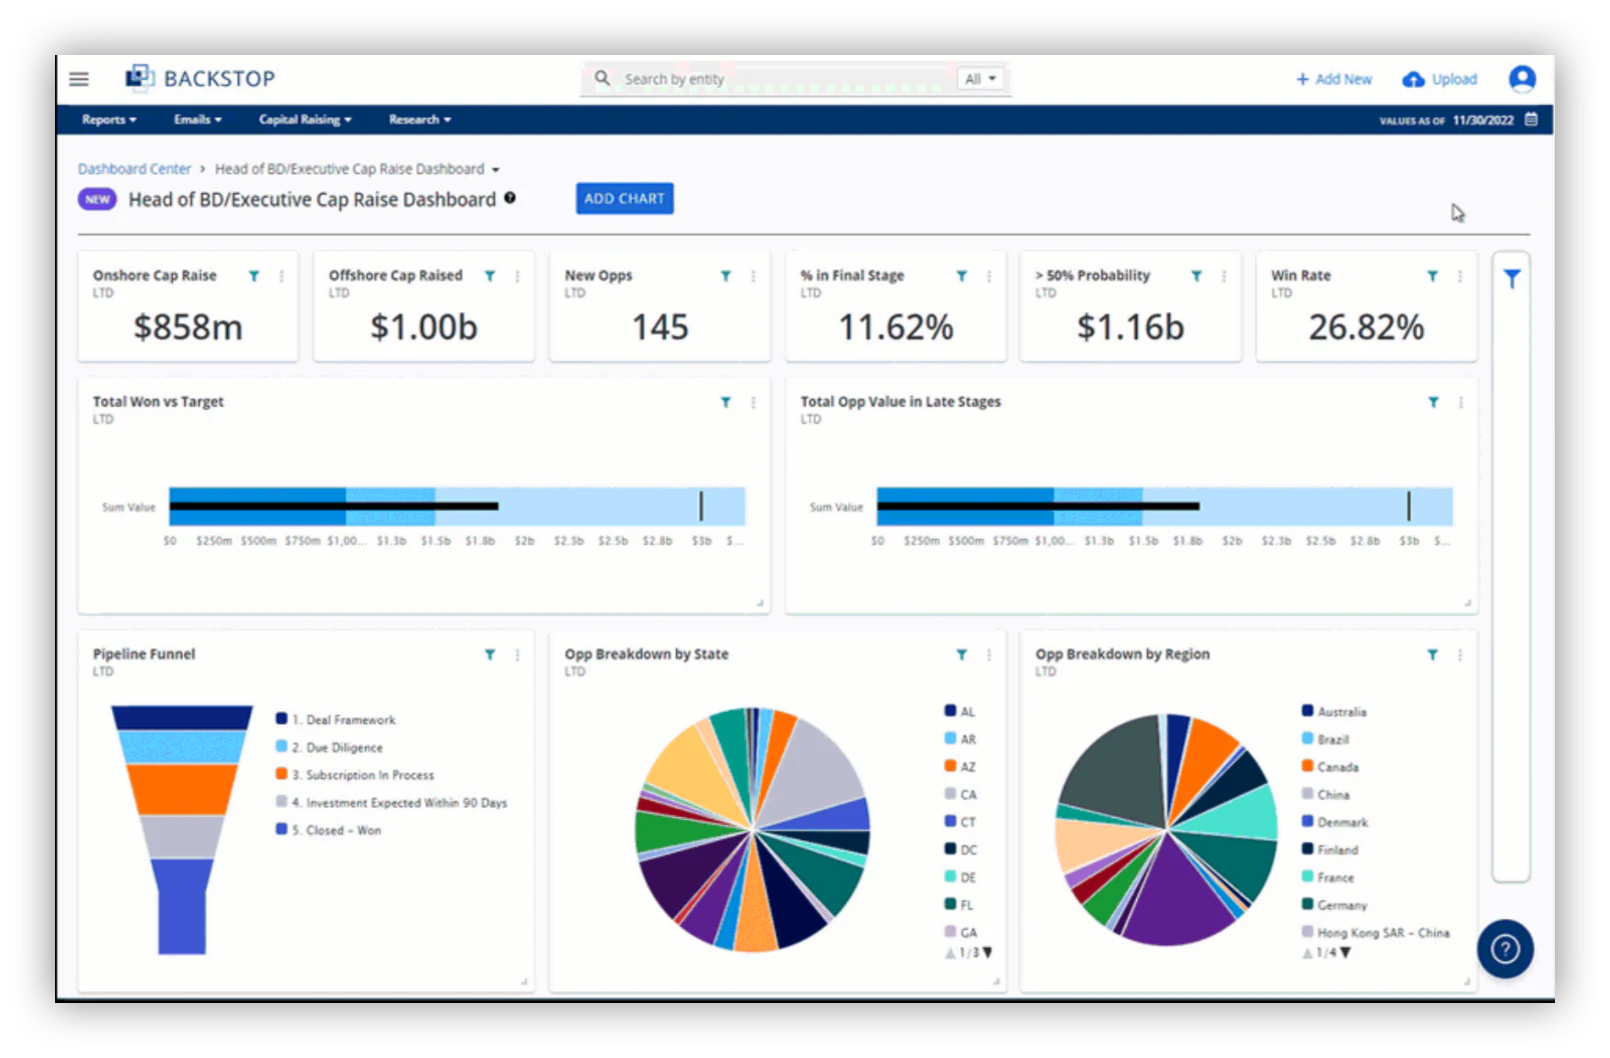The width and height of the screenshot is (1610, 1058).
Task: Click the Add New link
Action: (x=1334, y=79)
